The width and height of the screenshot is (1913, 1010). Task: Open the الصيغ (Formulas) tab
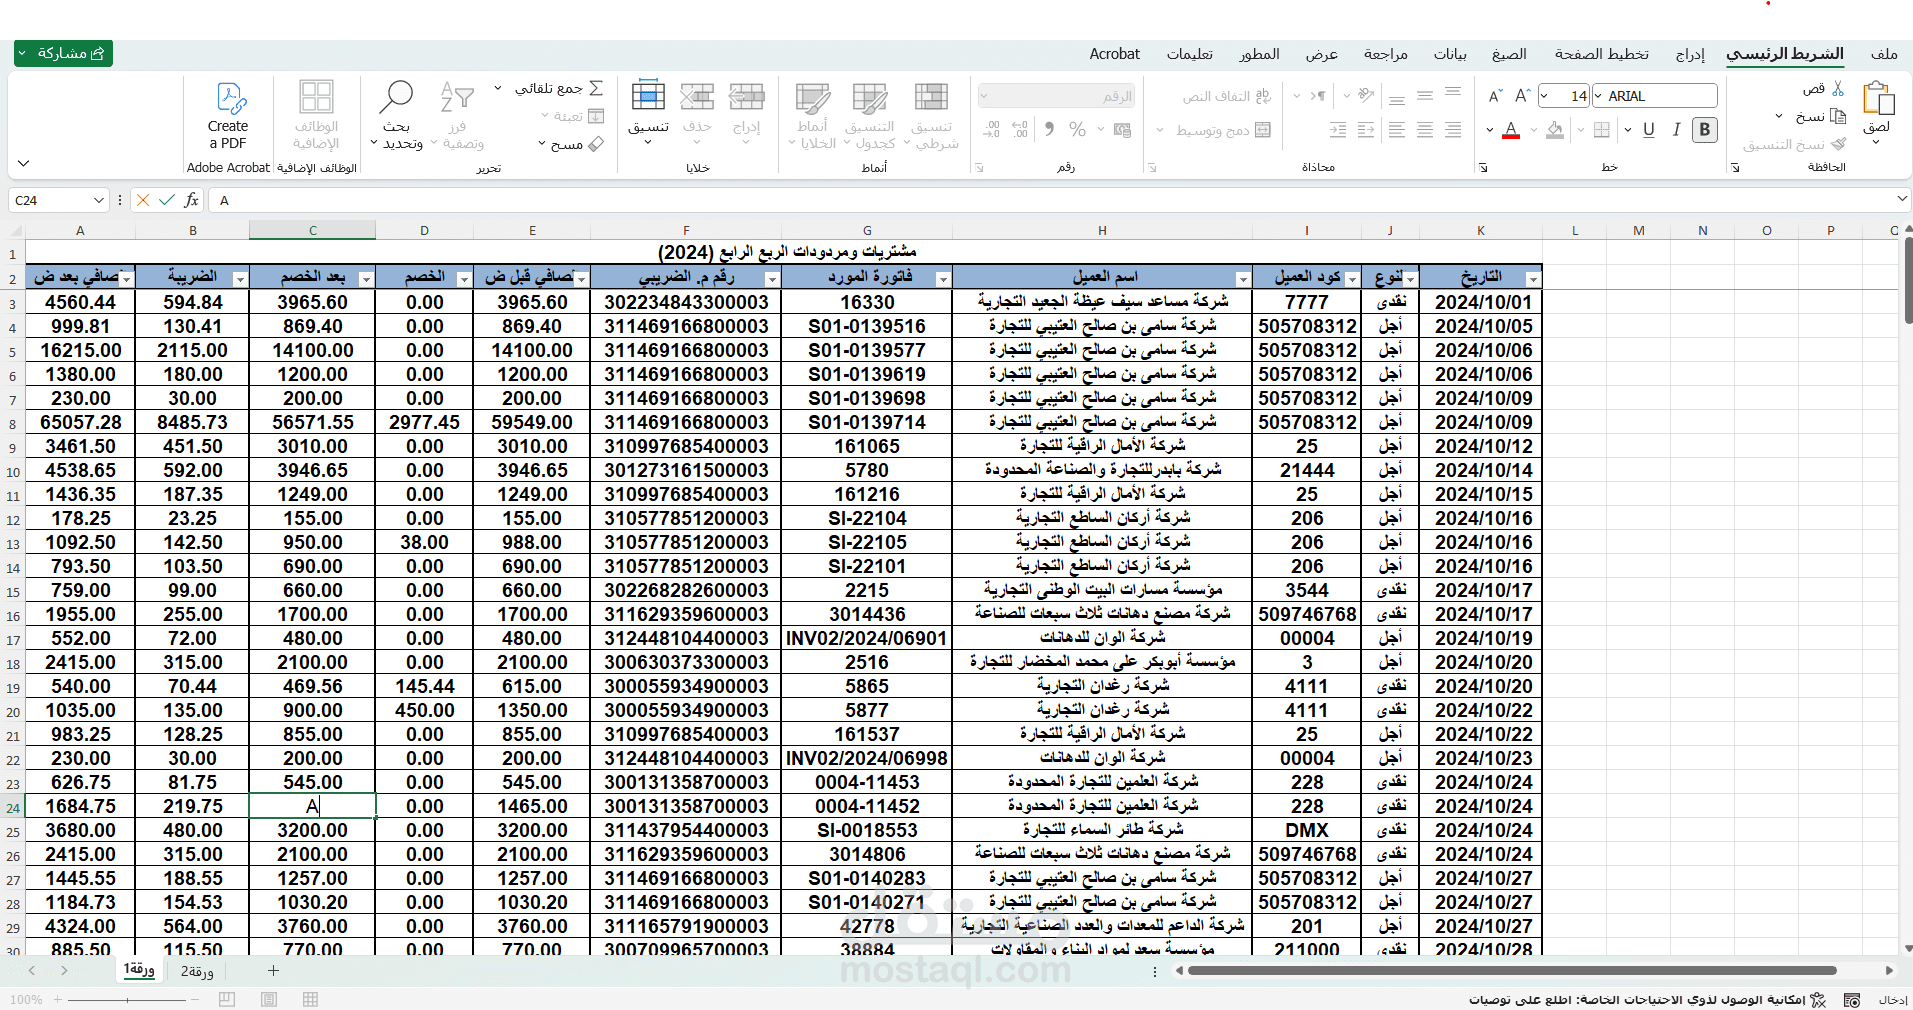(x=1509, y=54)
